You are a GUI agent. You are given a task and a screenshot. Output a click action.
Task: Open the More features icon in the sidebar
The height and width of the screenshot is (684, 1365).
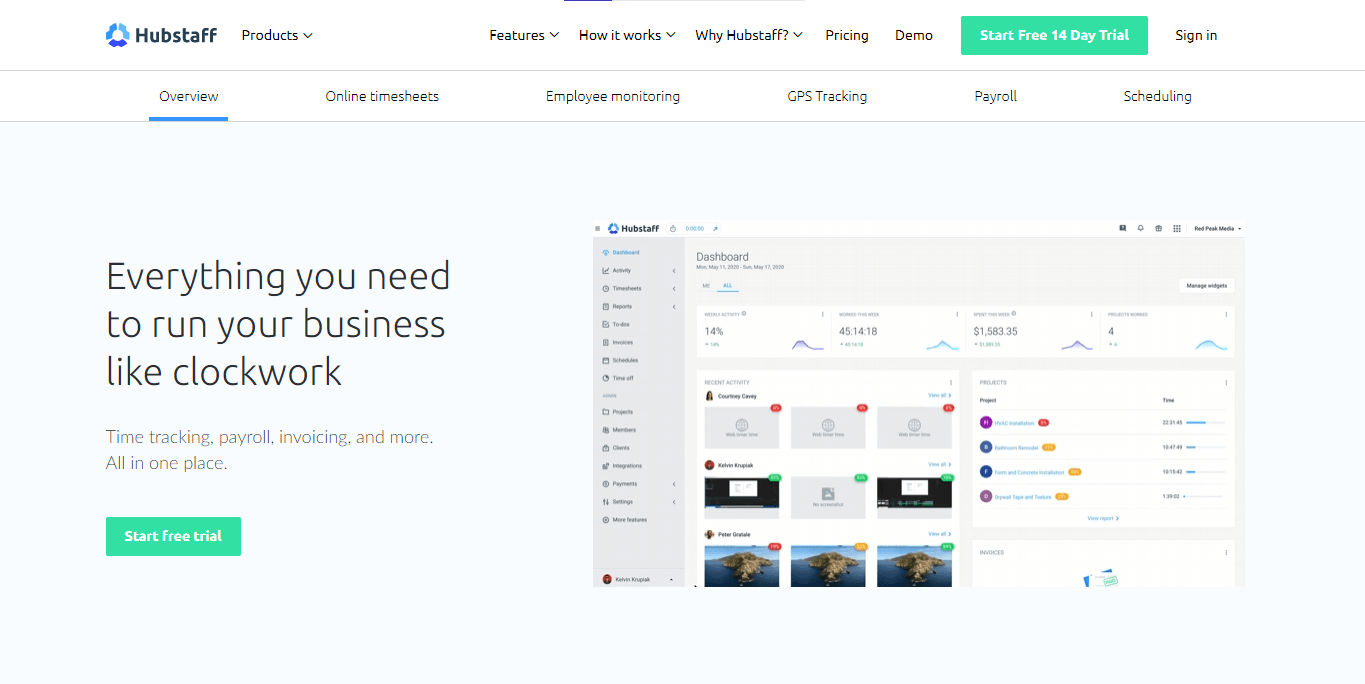(x=606, y=520)
